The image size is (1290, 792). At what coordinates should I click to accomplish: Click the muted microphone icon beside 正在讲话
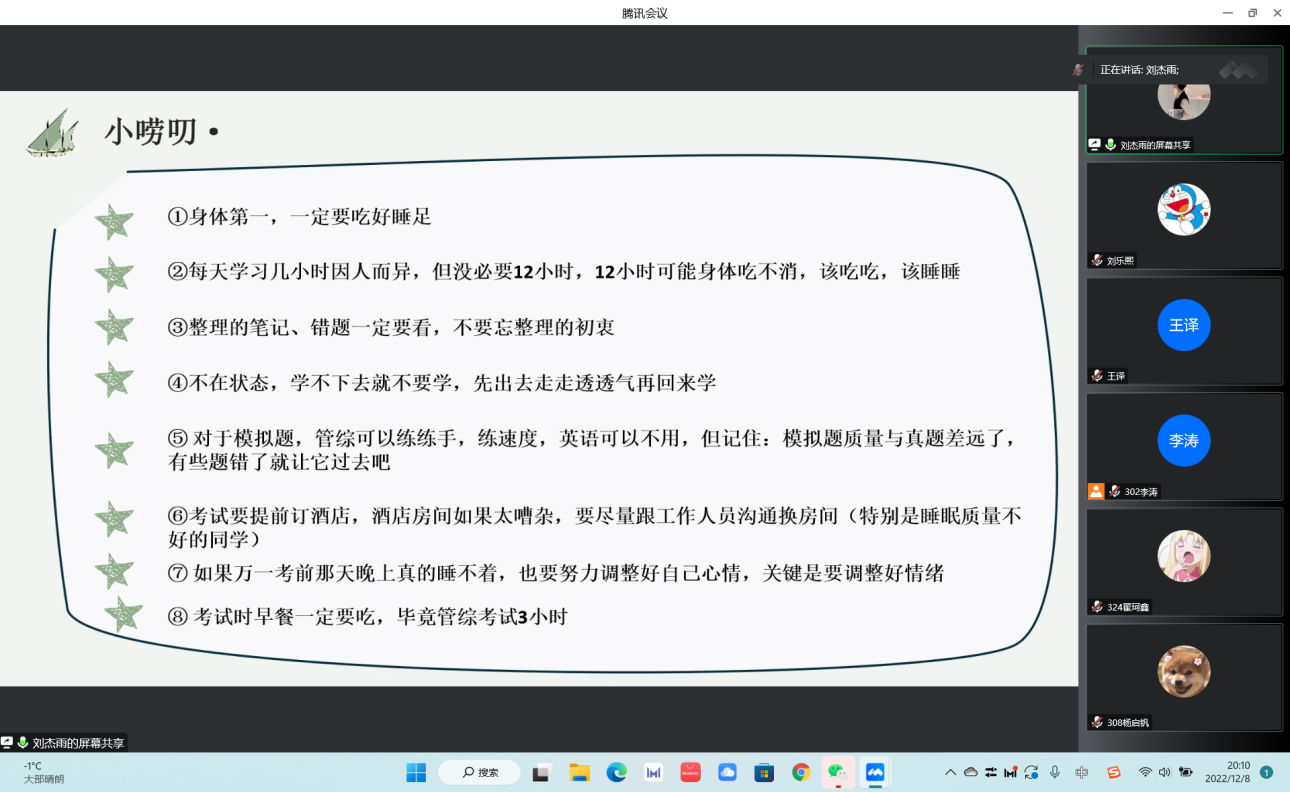coord(1078,70)
